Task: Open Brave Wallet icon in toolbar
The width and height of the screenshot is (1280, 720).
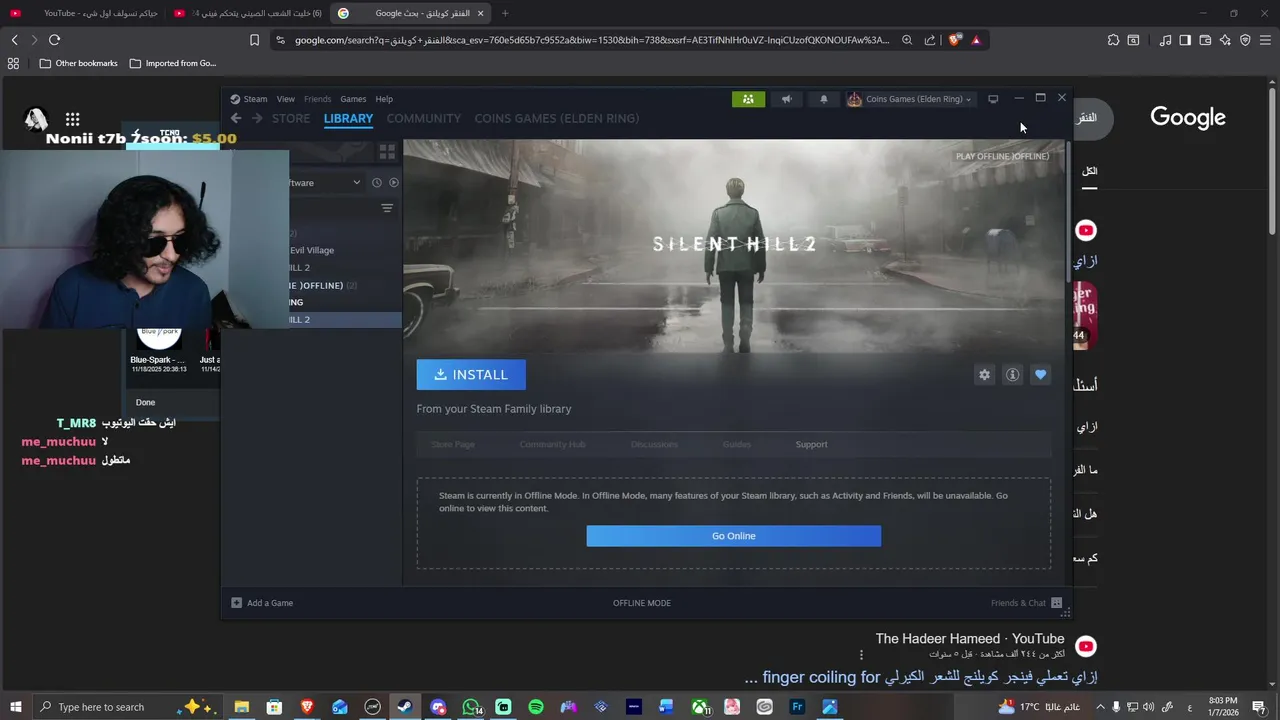Action: [1205, 40]
